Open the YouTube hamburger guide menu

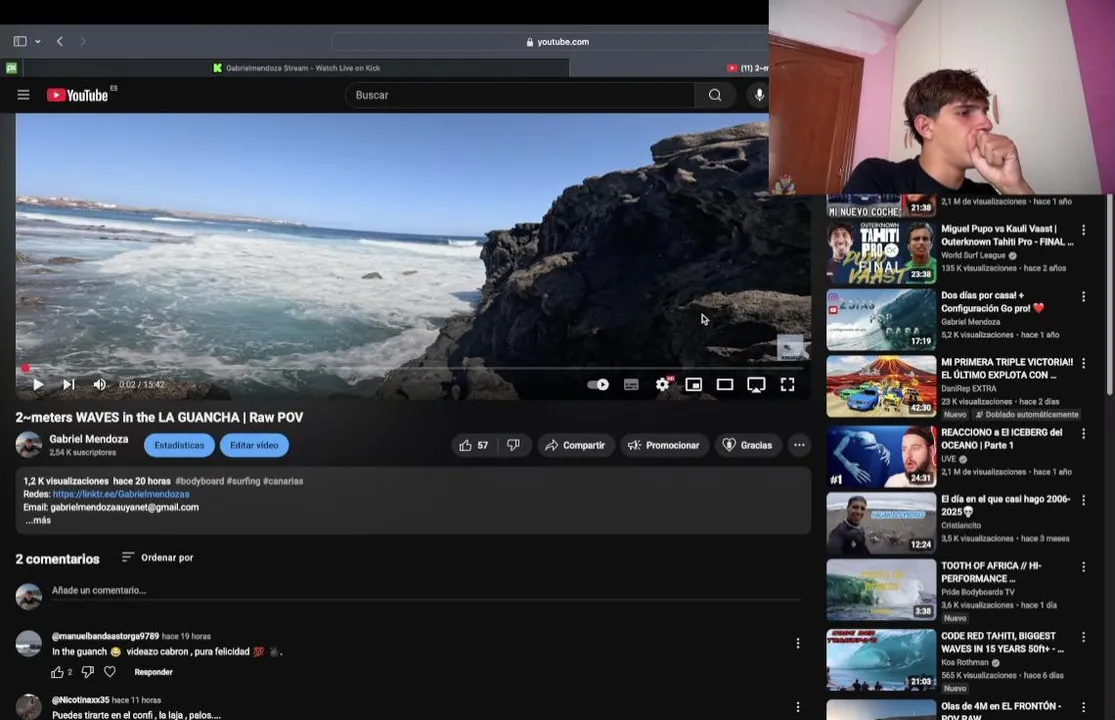coord(23,95)
